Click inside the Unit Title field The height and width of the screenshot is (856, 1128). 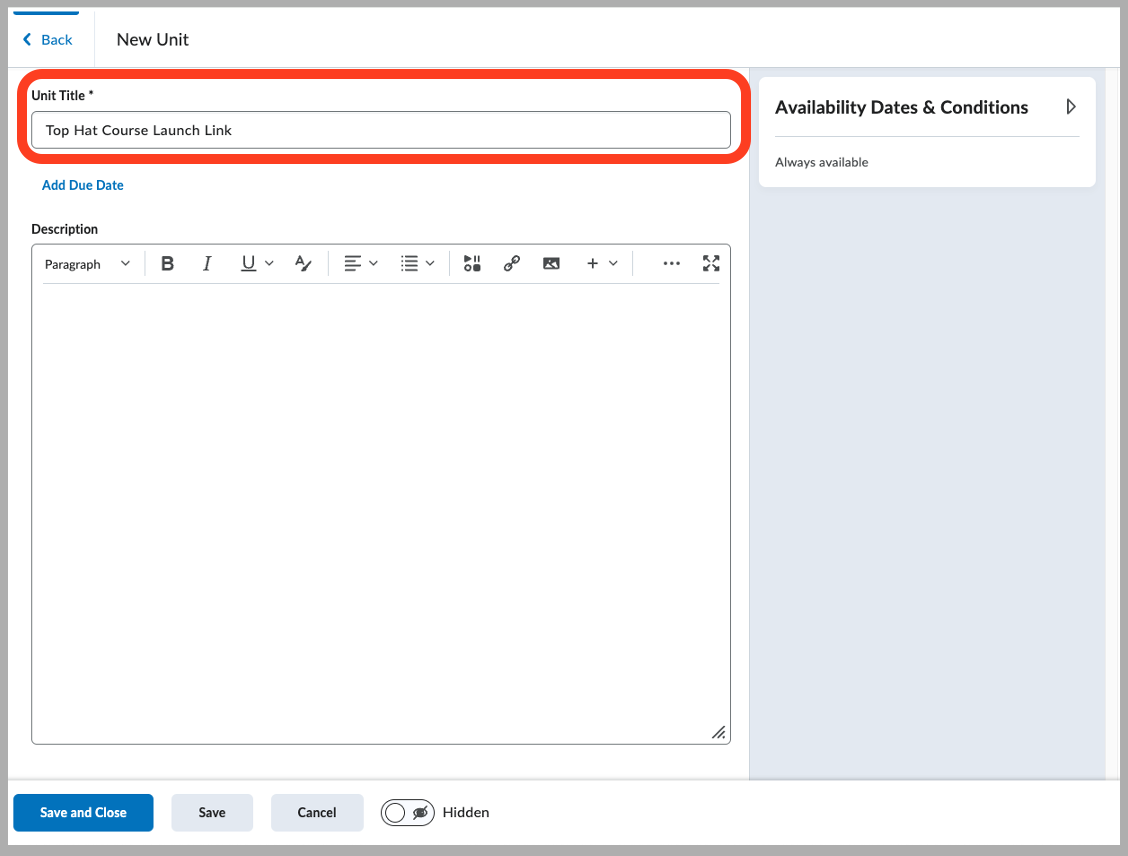(380, 130)
